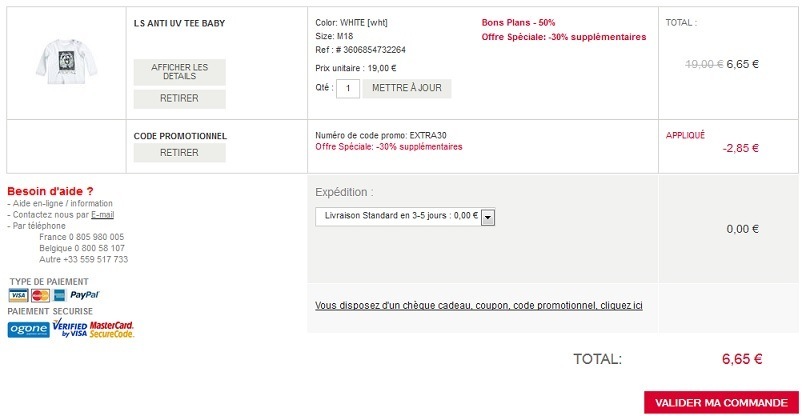The width and height of the screenshot is (802, 416).
Task: Open the baby tee product thumbnail
Action: tap(65, 59)
